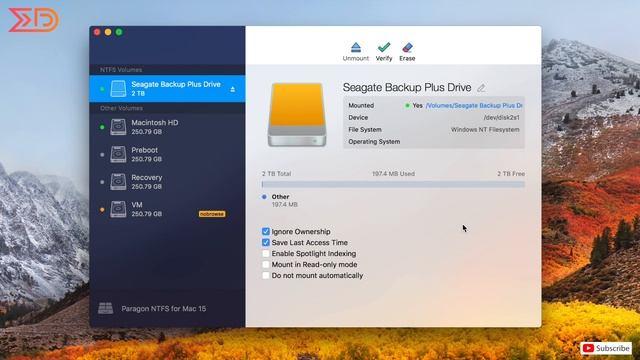Click the /dev/disk2s1 device value
Image resolution: width=640 pixels, height=360 pixels.
[x=501, y=118]
